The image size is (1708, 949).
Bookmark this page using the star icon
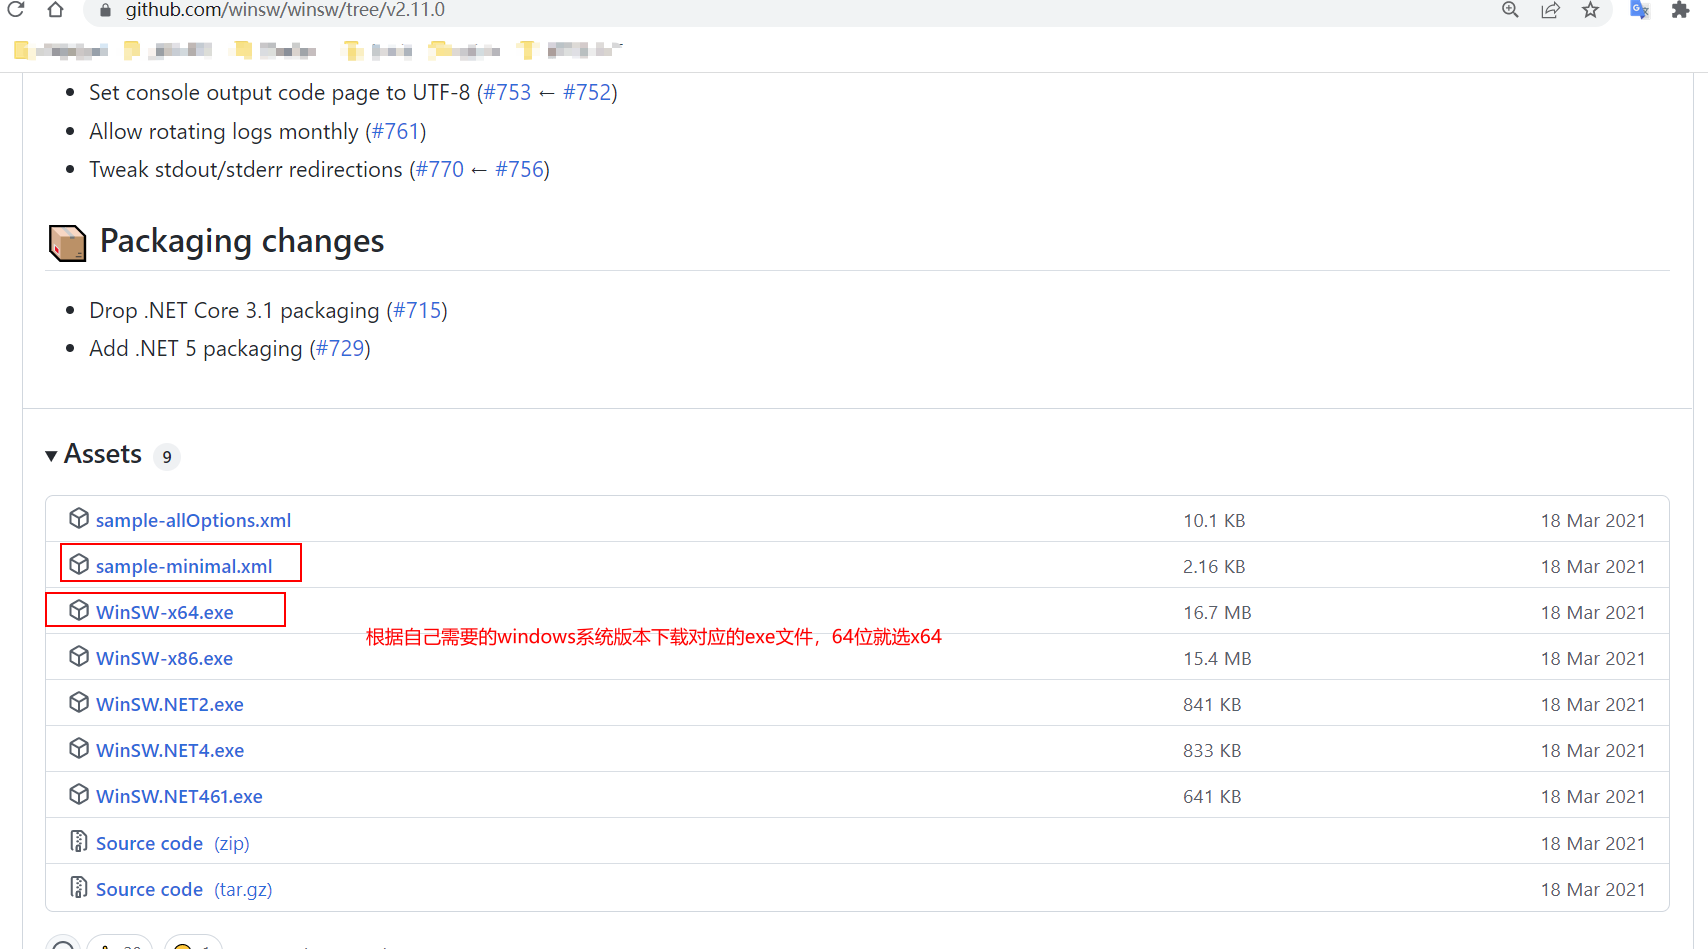(1591, 10)
